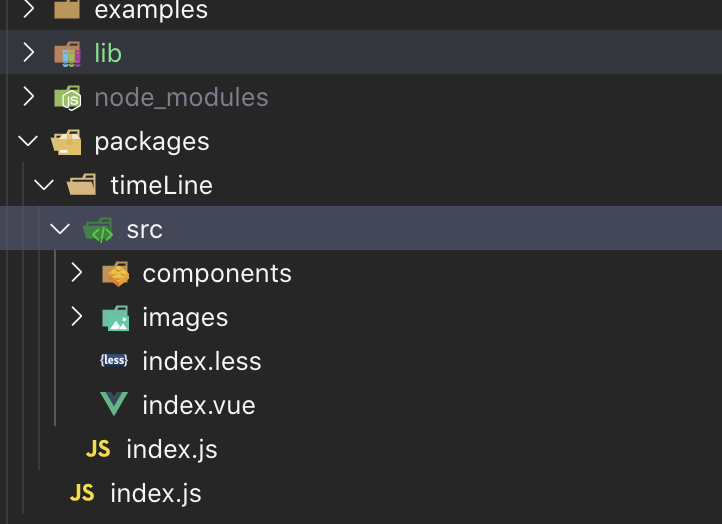
Task: Collapse the packages folder
Action: (28, 142)
